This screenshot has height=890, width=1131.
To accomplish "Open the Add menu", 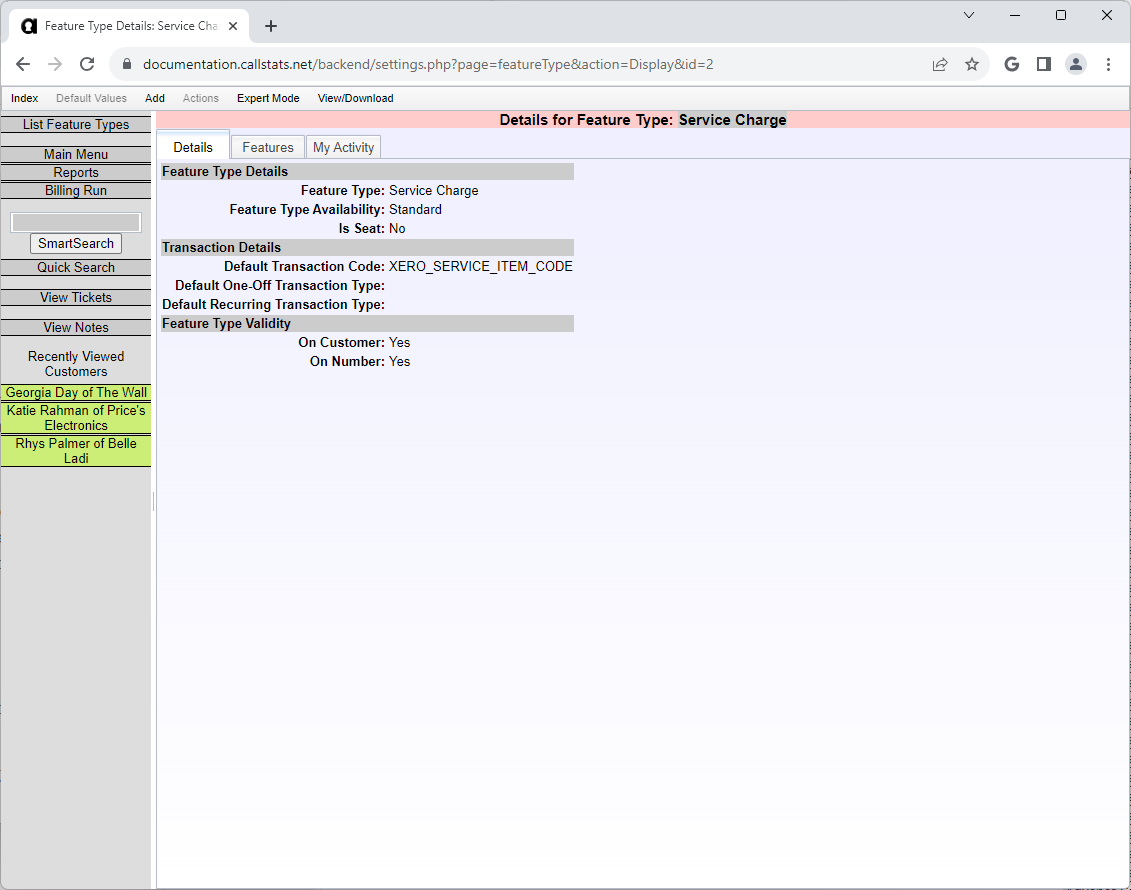I will 155,98.
